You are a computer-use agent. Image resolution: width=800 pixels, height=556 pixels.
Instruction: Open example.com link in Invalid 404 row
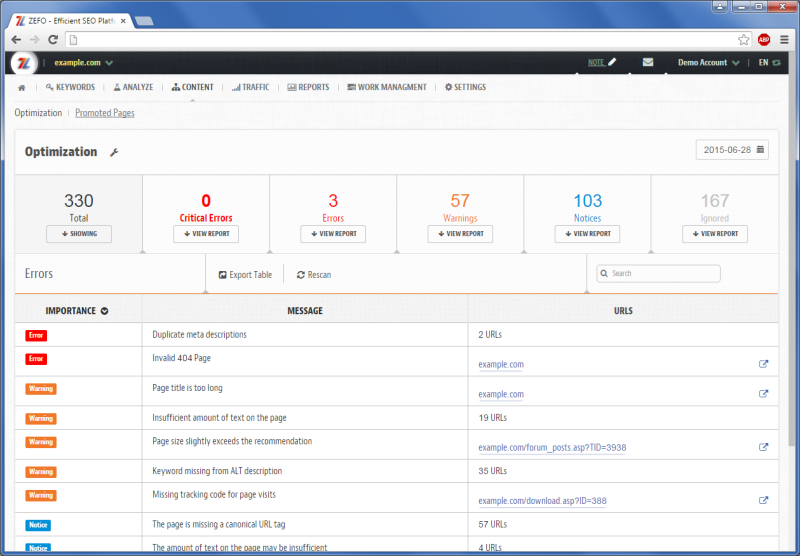[501, 364]
